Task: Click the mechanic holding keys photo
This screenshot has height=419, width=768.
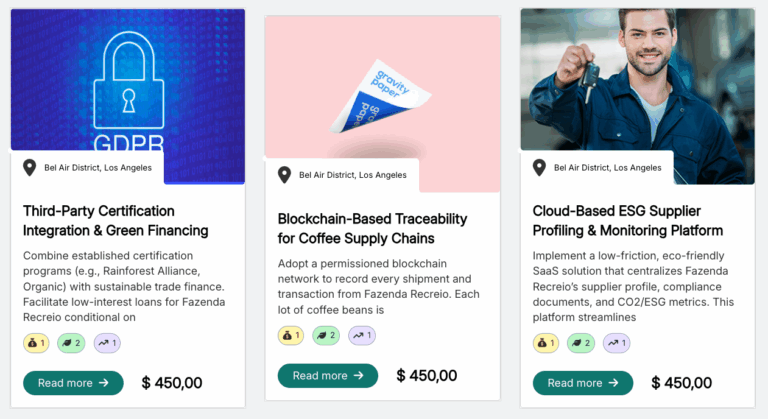Action: [x=637, y=80]
